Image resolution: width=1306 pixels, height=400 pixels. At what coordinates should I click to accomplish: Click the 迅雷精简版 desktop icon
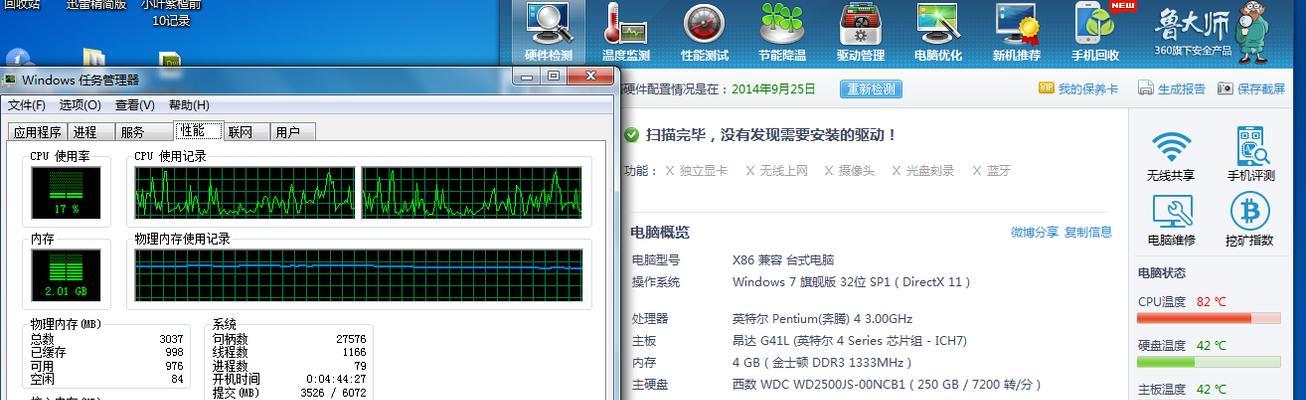point(96,5)
